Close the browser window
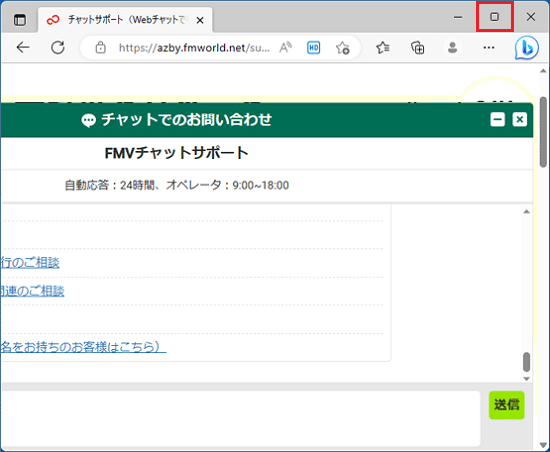The height and width of the screenshot is (452, 550). pyautogui.click(x=531, y=17)
